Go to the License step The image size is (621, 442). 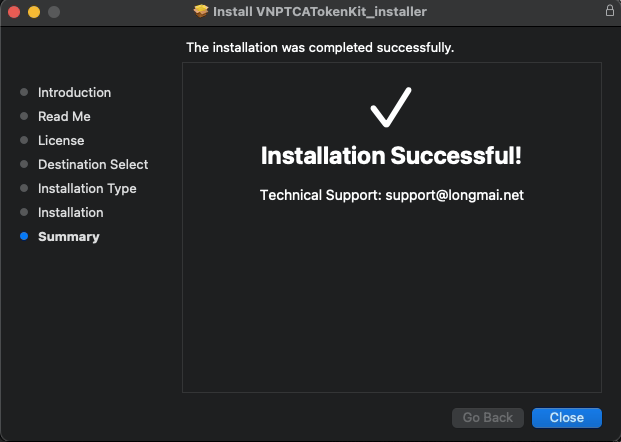tap(61, 141)
